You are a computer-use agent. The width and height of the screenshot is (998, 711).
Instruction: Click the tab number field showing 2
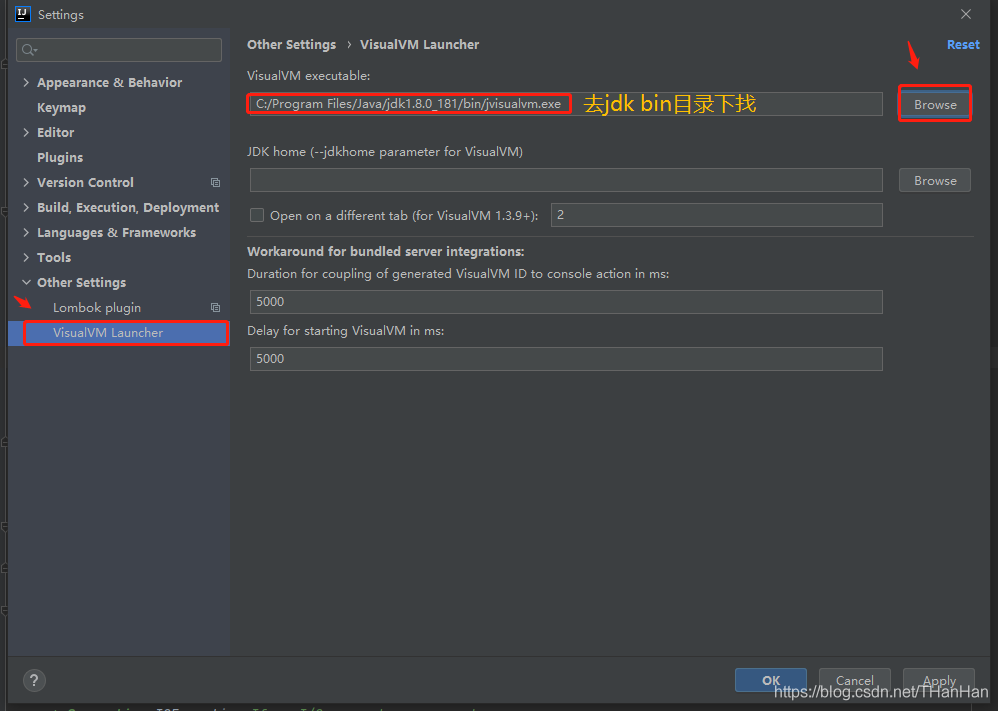pos(717,215)
